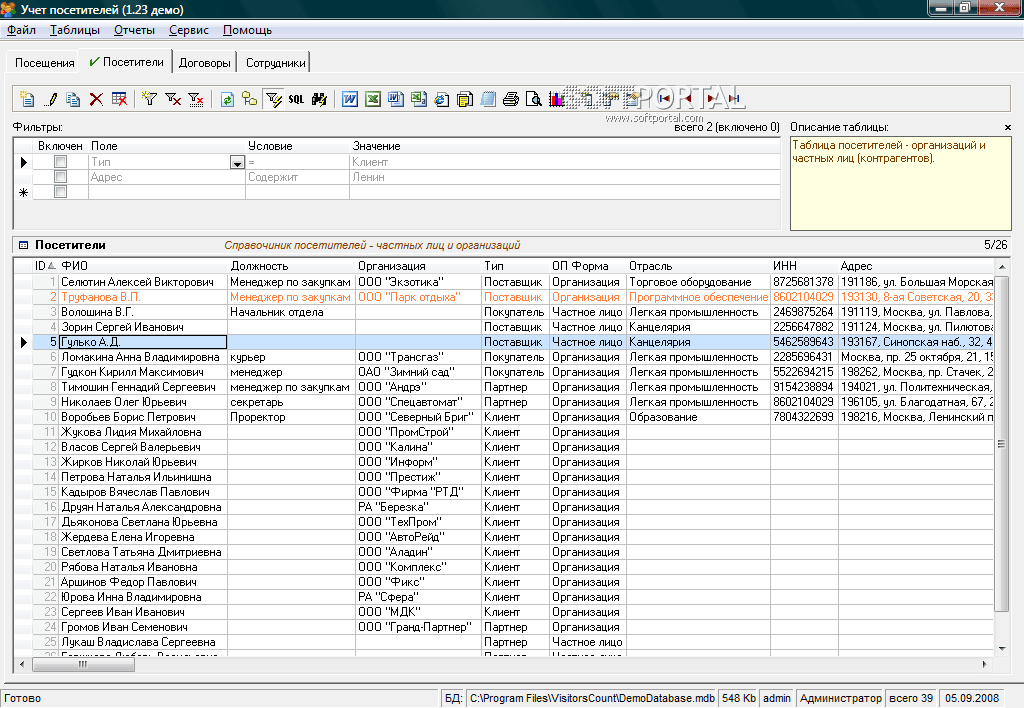Enable the 'Адрес' filter checkbox

tap(60, 177)
